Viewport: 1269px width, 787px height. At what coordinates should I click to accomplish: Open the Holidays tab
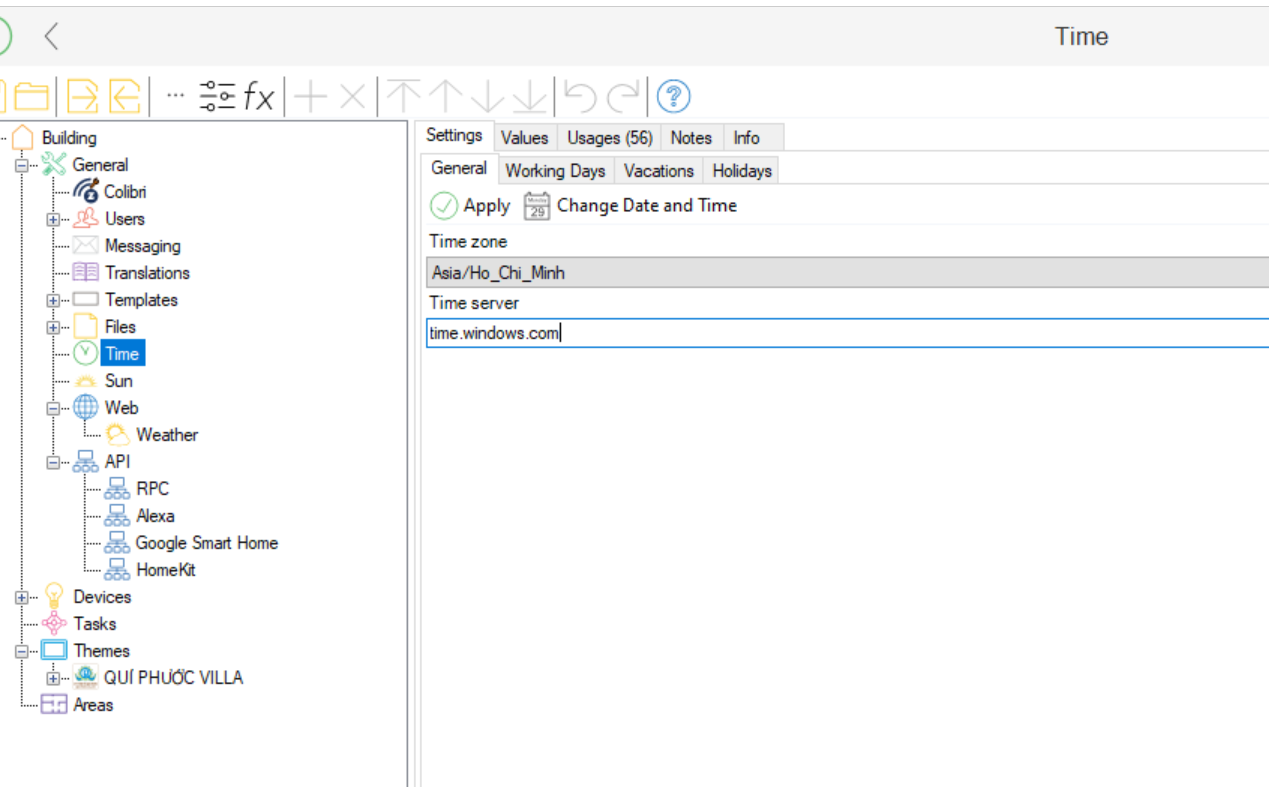(x=741, y=171)
